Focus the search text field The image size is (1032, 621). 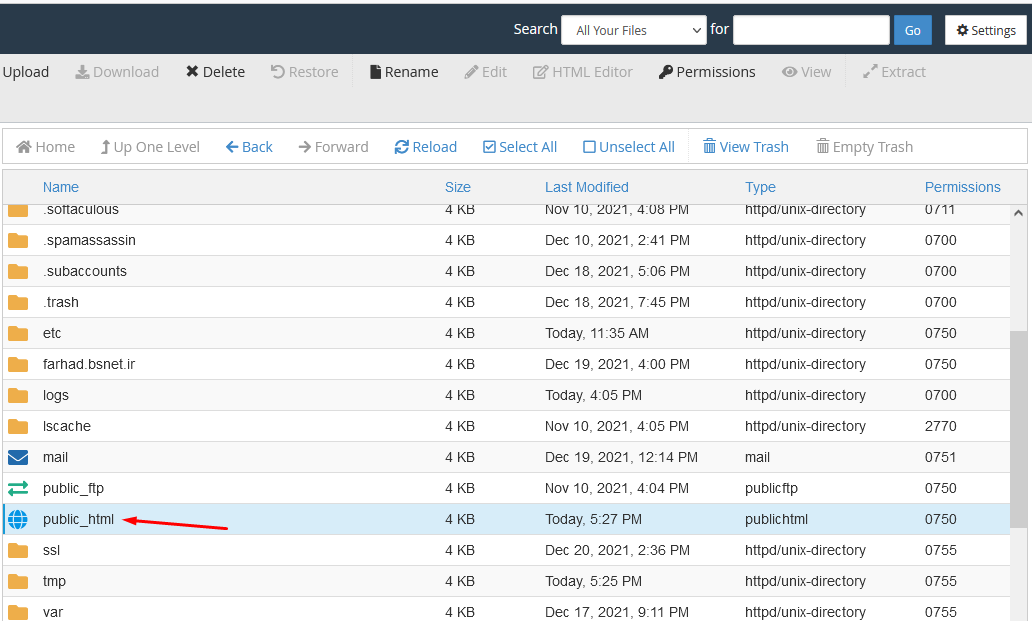(x=811, y=30)
